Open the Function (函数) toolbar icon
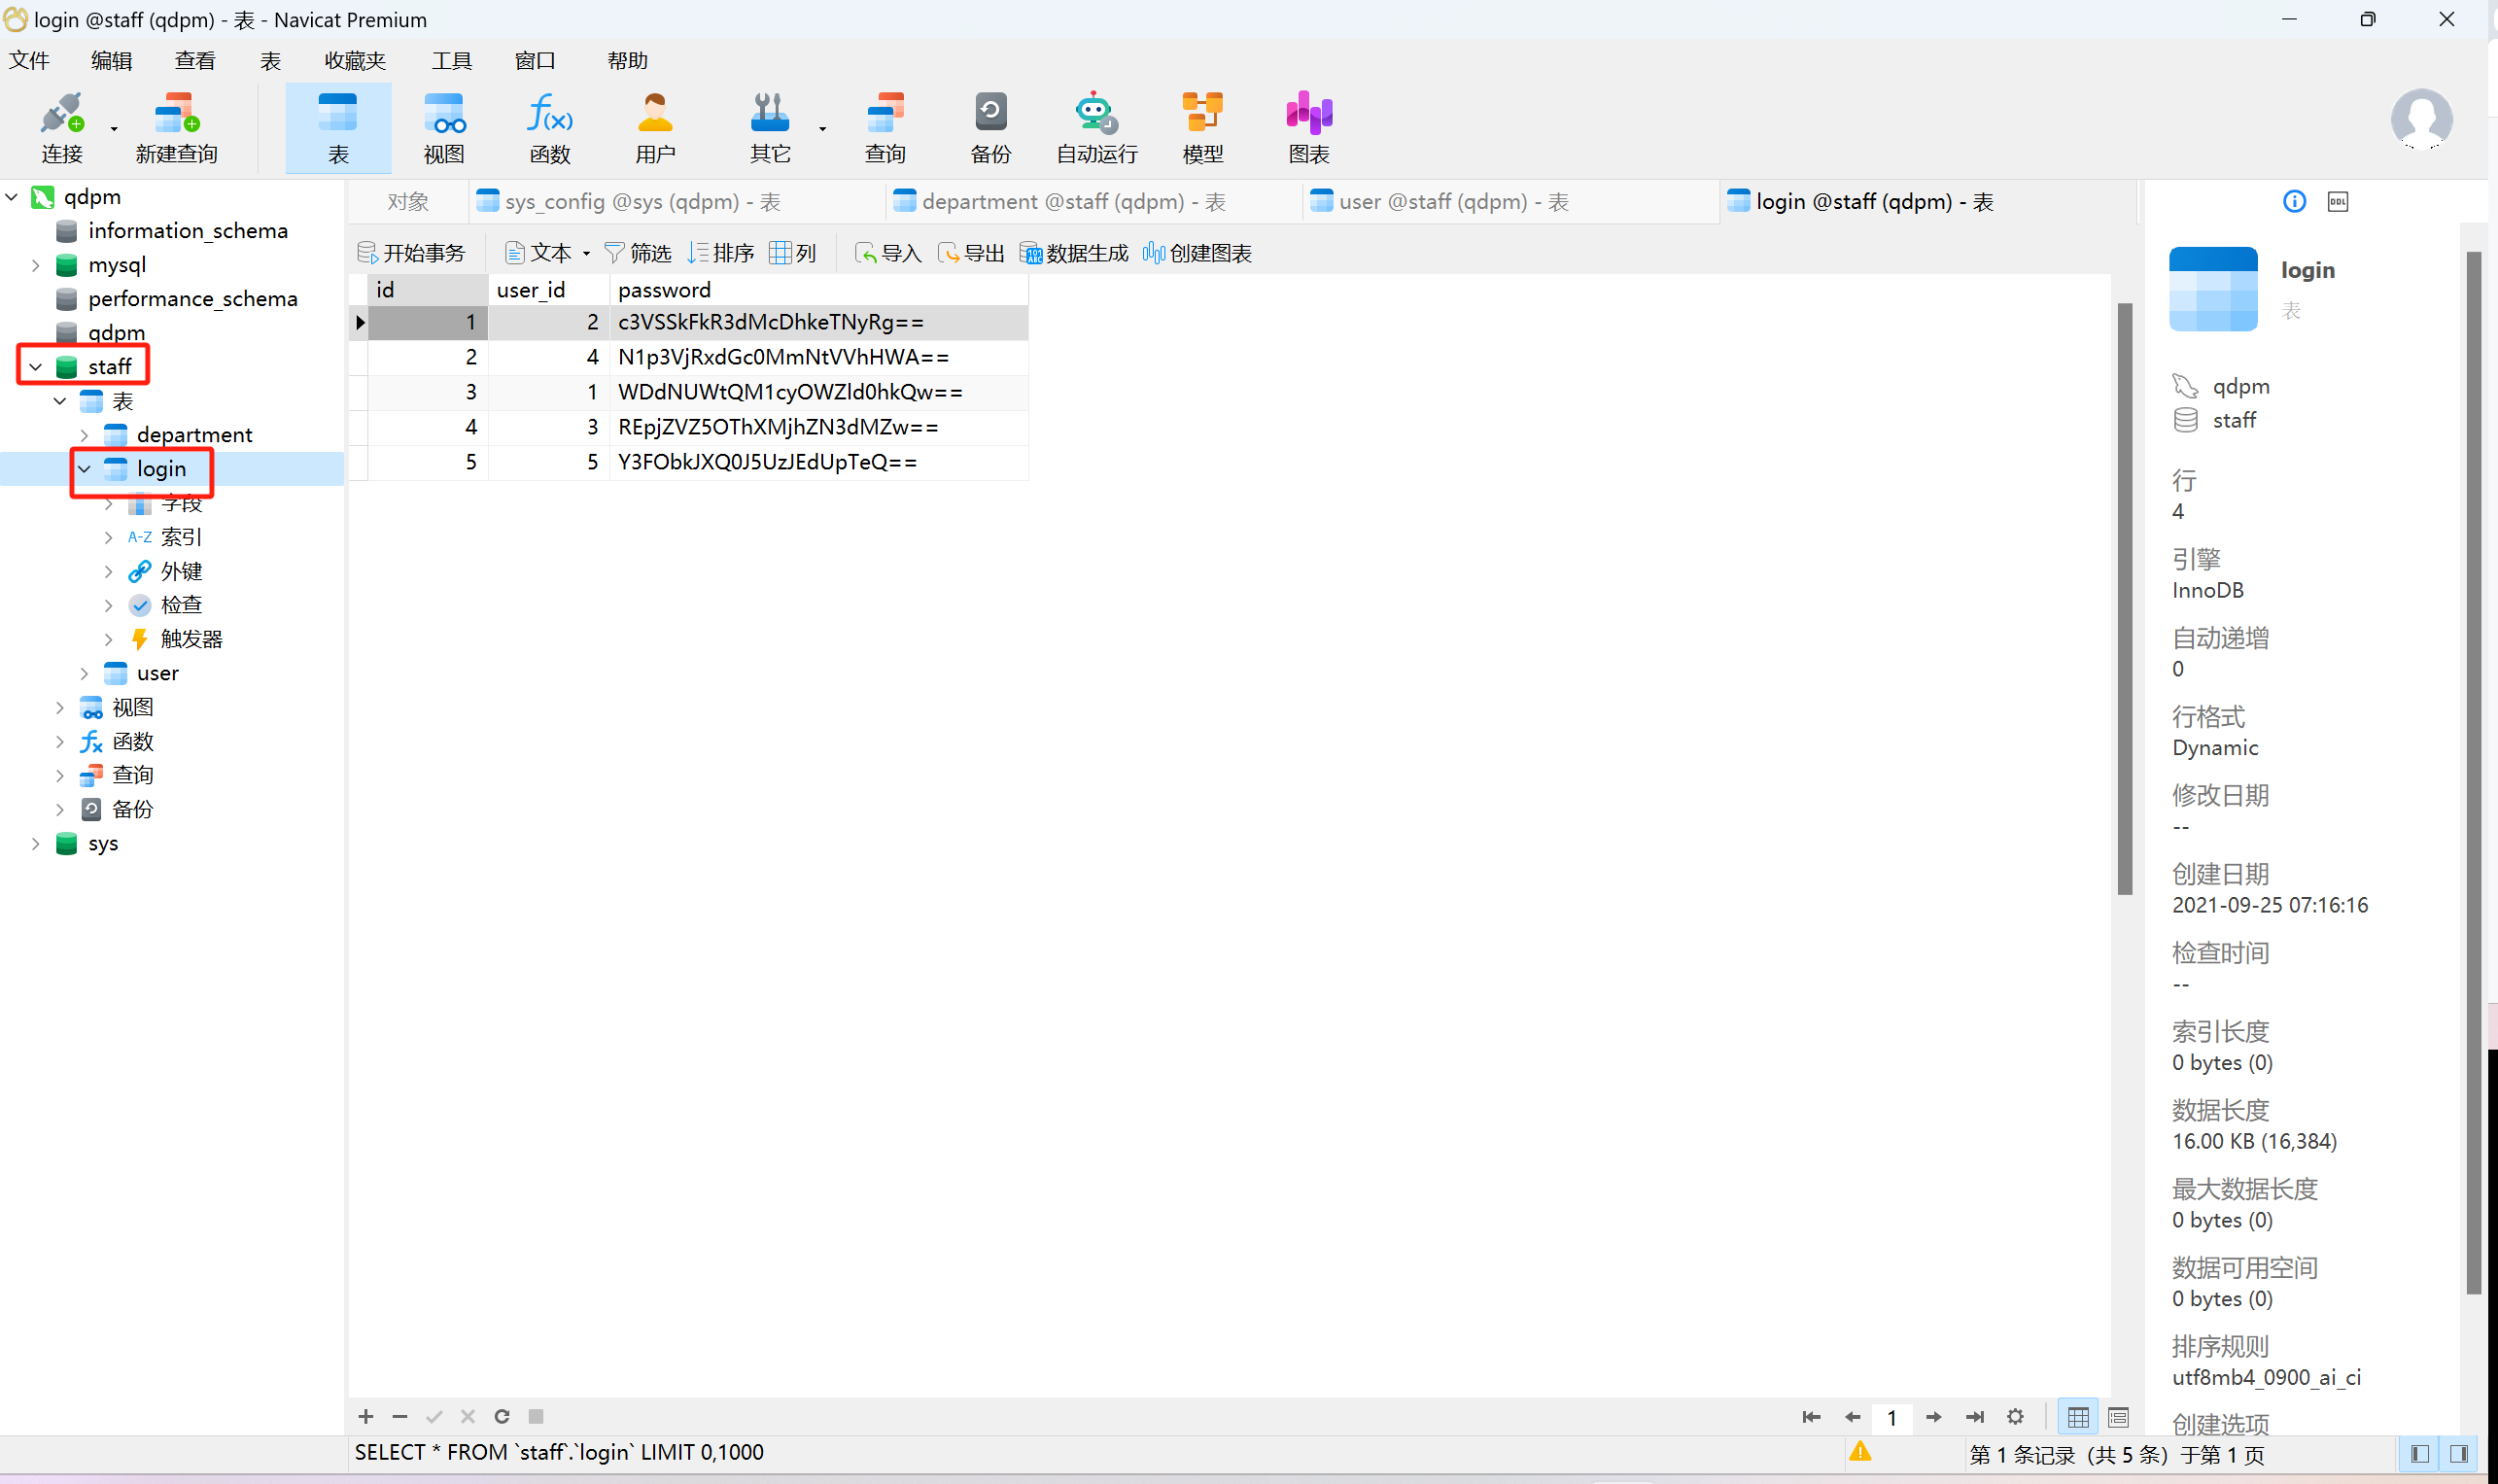 click(549, 127)
